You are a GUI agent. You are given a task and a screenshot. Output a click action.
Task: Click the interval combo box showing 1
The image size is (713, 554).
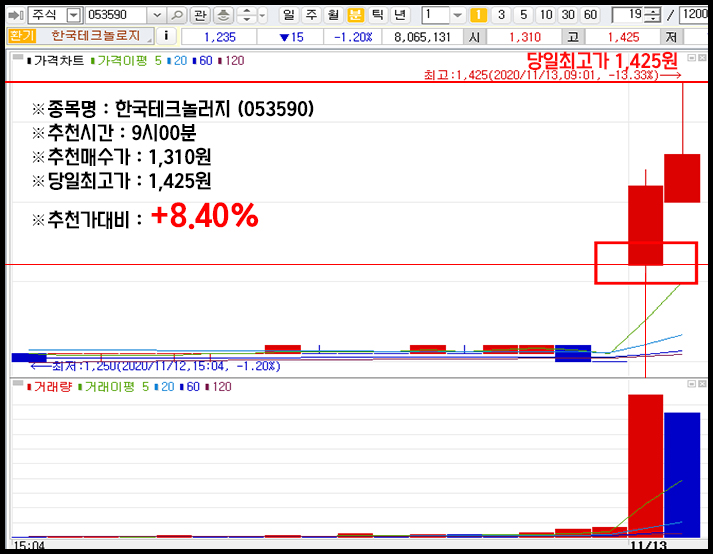coord(436,15)
